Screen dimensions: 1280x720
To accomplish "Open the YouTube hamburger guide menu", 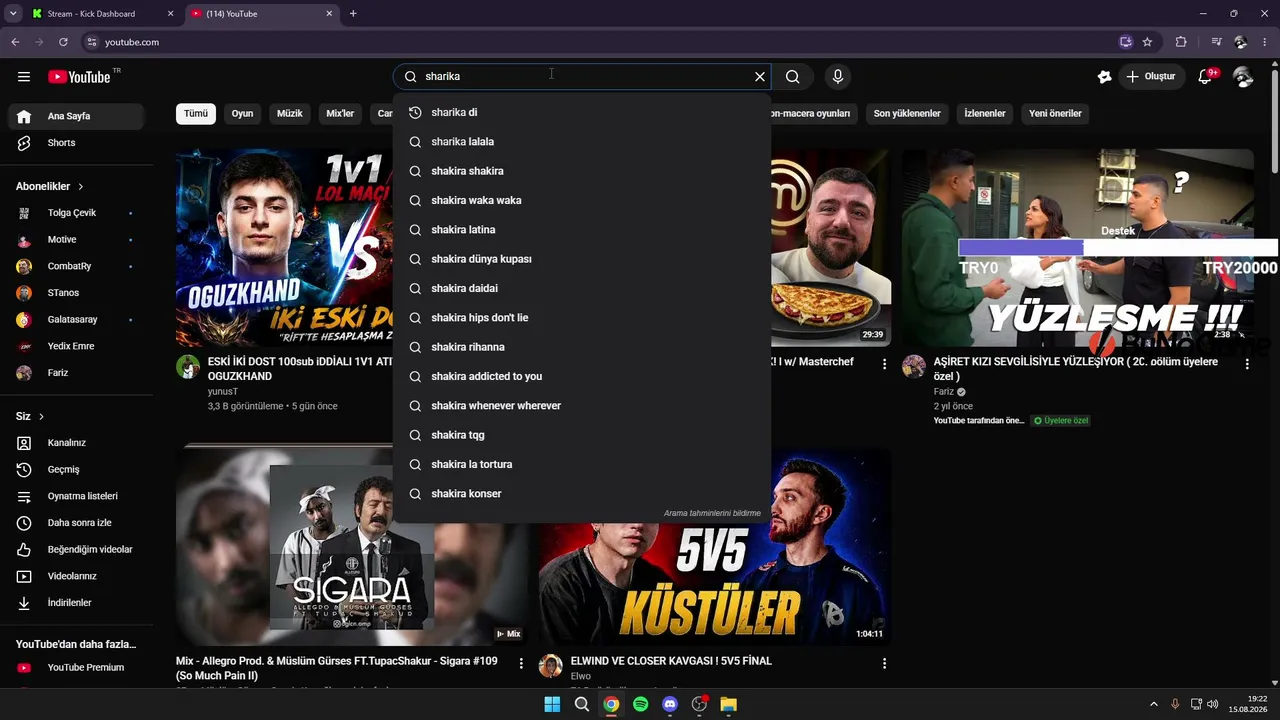I will [24, 77].
